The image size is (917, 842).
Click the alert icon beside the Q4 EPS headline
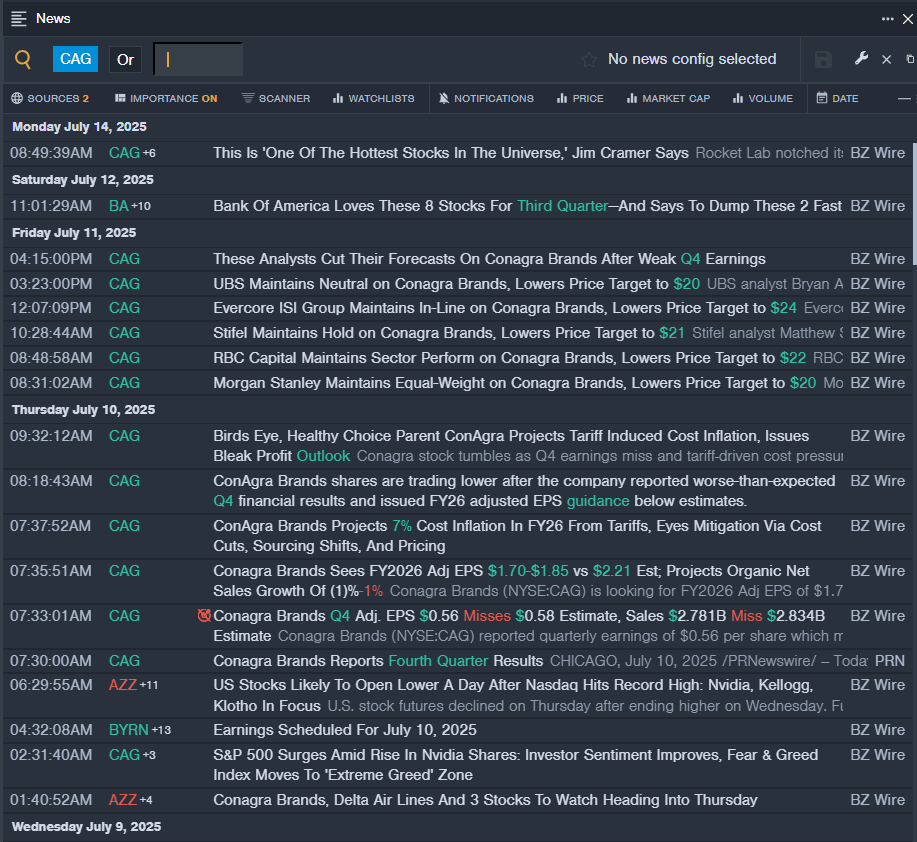pyautogui.click(x=204, y=615)
